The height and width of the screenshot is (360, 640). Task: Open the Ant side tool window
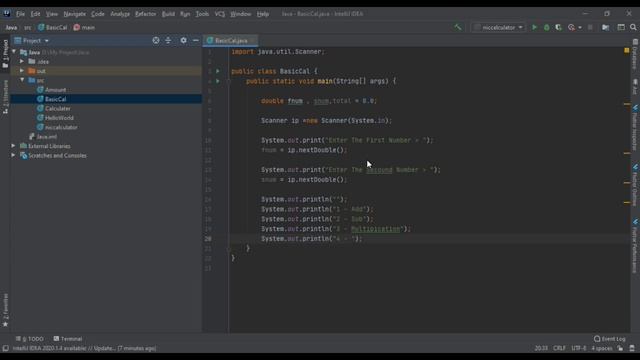(x=635, y=87)
